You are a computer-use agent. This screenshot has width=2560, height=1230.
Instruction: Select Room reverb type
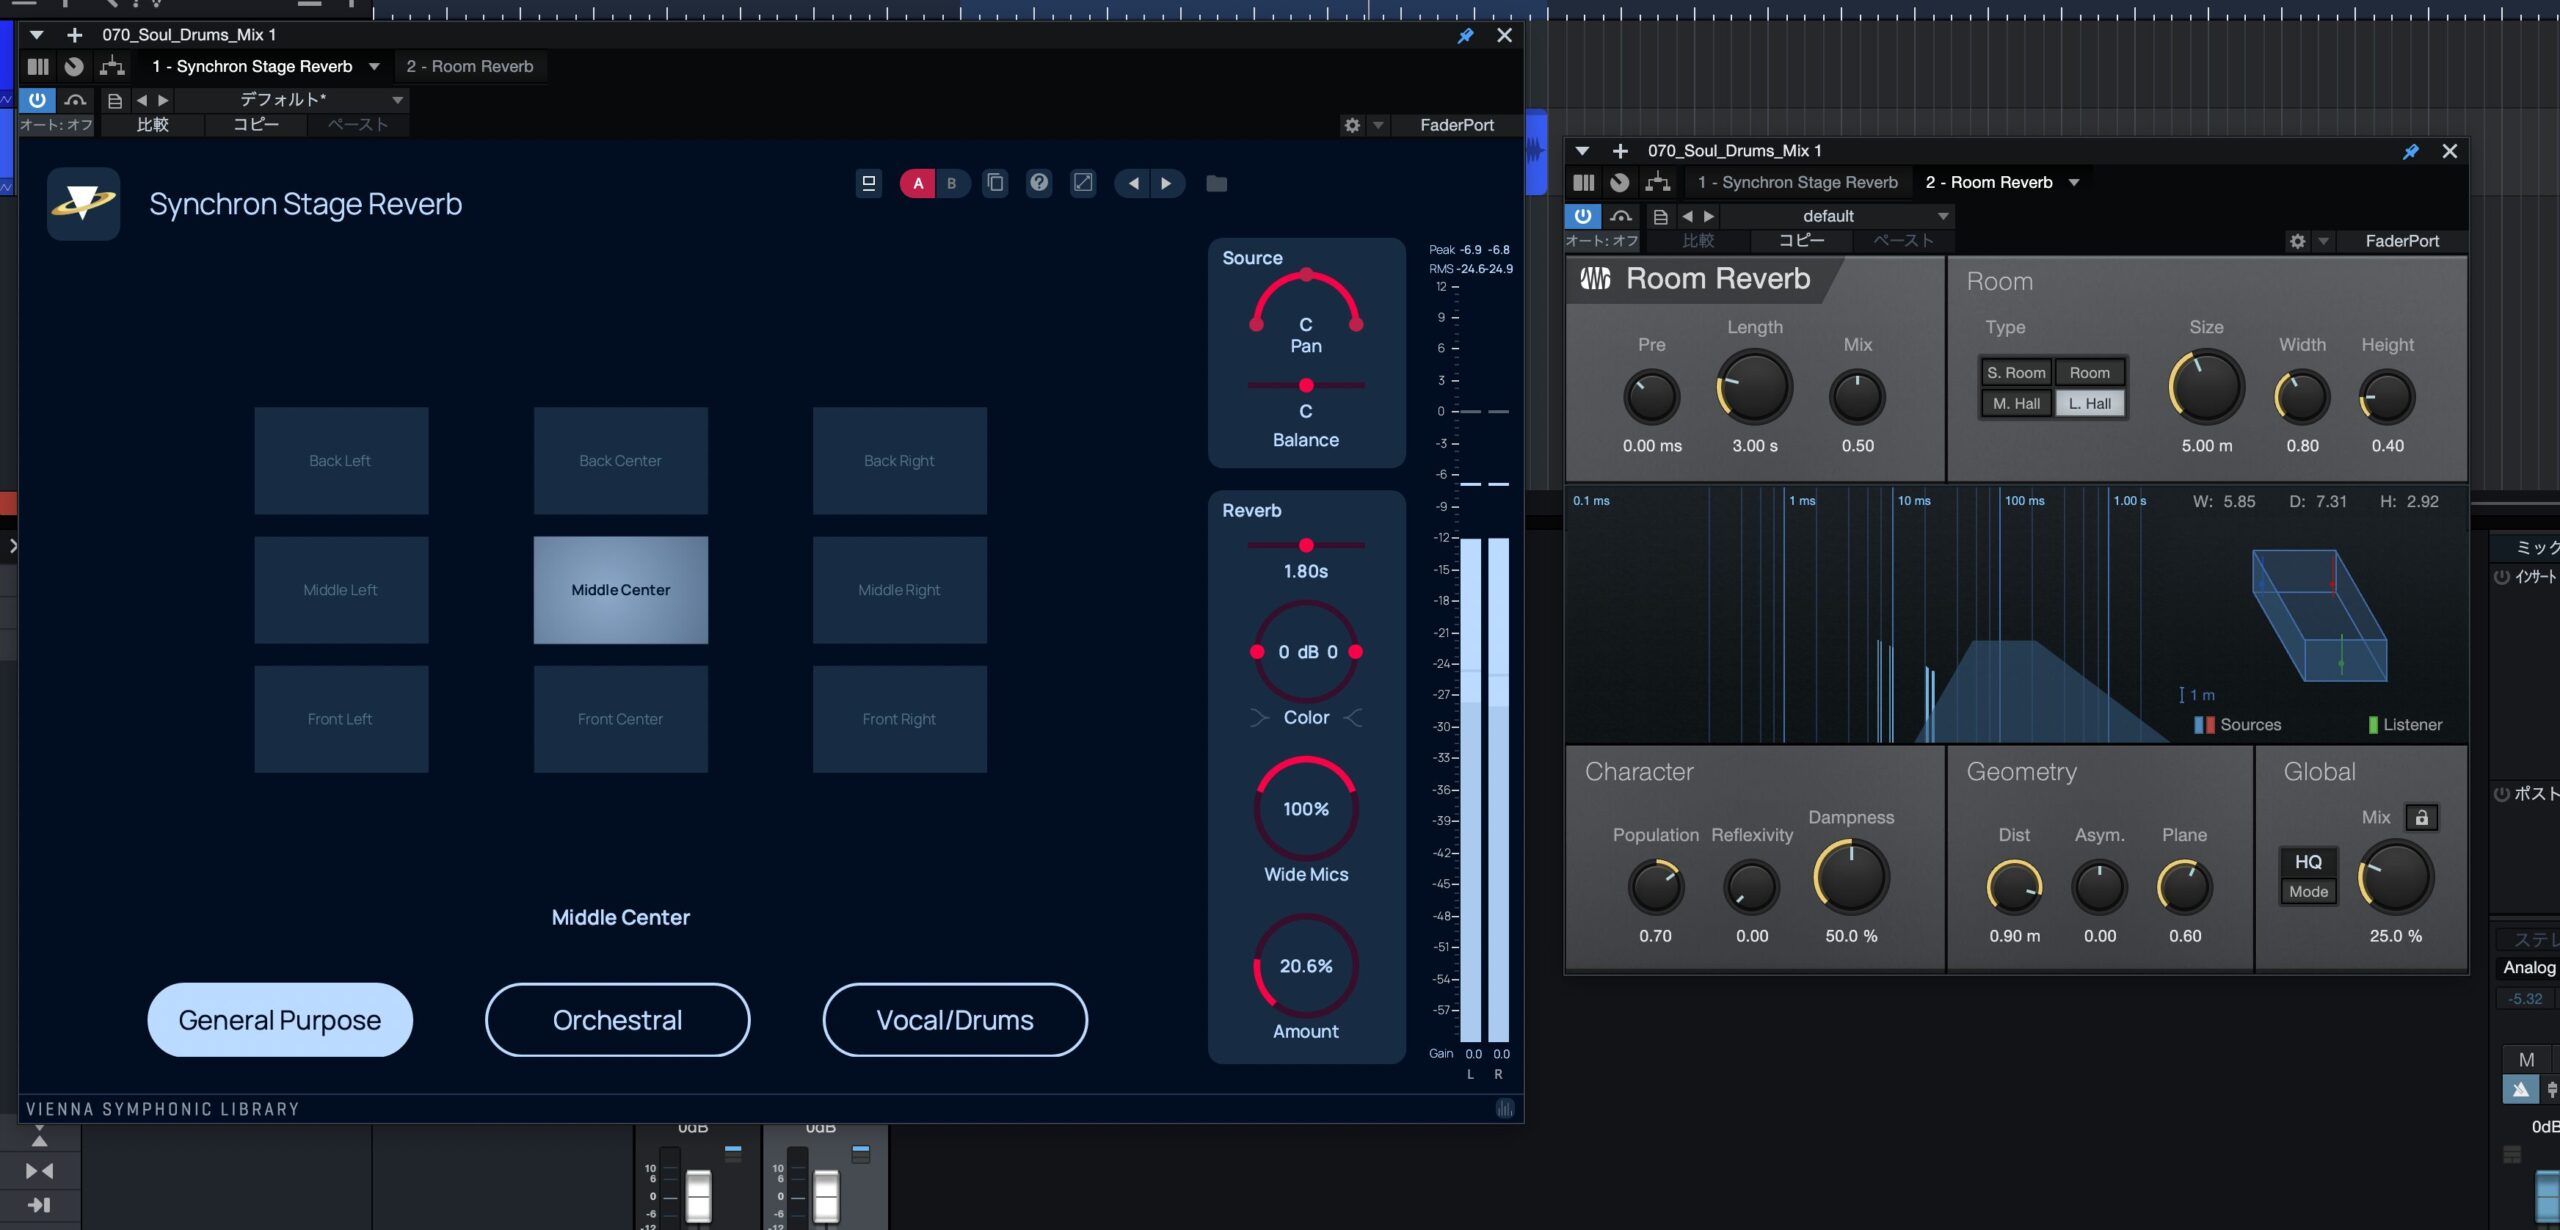pos(2089,372)
